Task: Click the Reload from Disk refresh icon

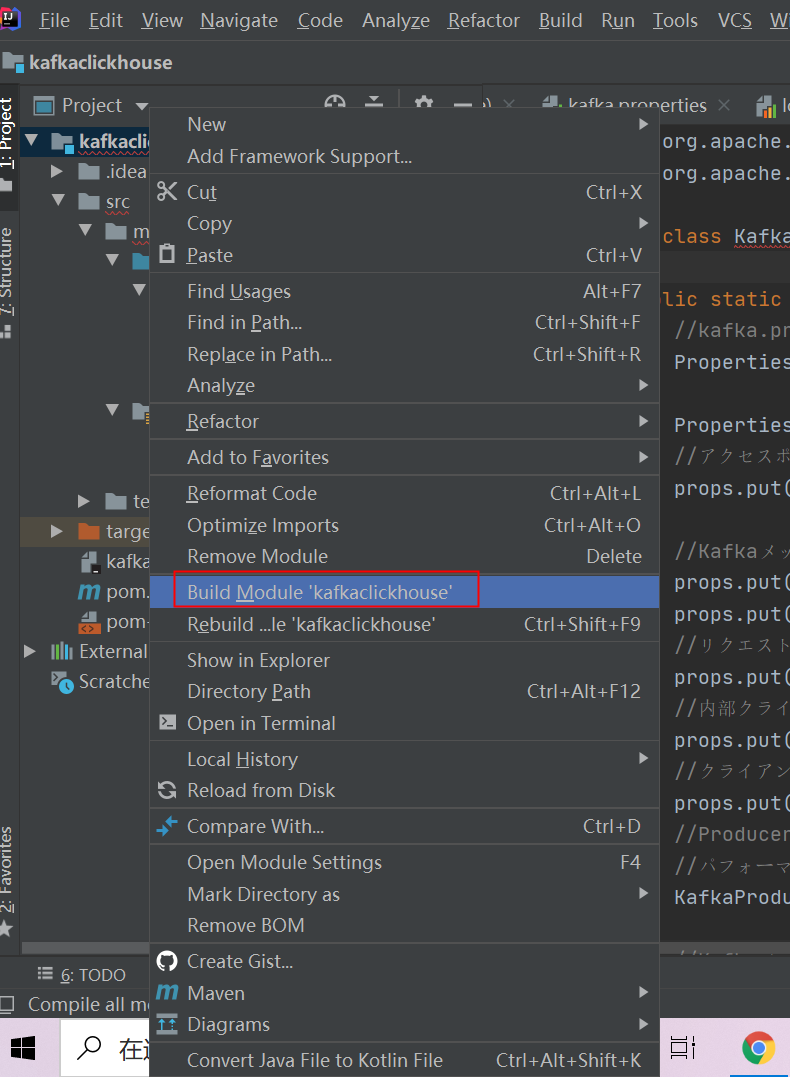Action: pyautogui.click(x=167, y=790)
